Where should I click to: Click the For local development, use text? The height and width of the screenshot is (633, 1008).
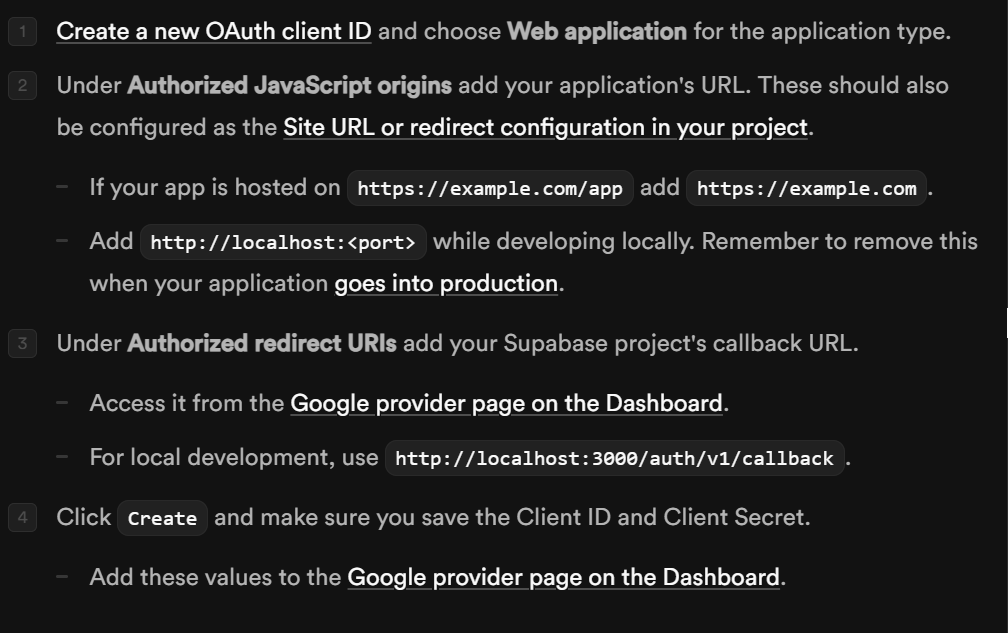pyautogui.click(x=233, y=458)
